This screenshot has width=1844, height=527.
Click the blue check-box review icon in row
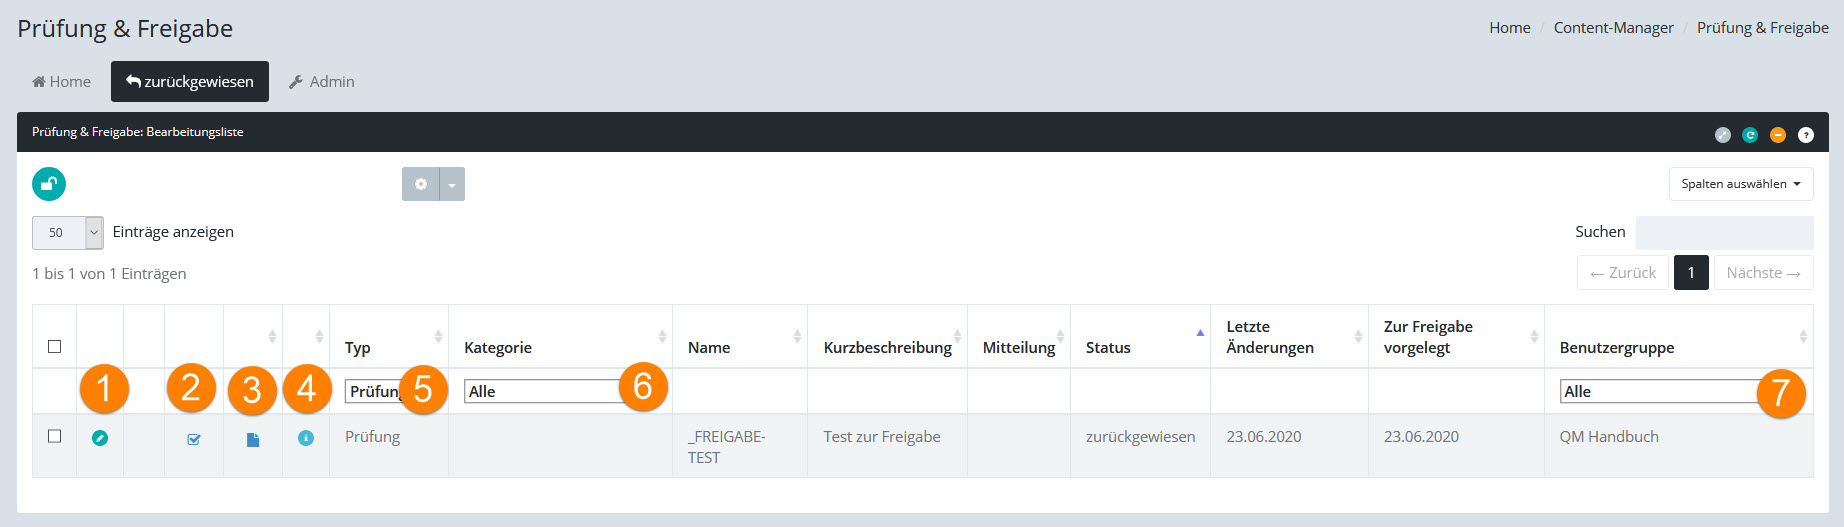coord(194,439)
